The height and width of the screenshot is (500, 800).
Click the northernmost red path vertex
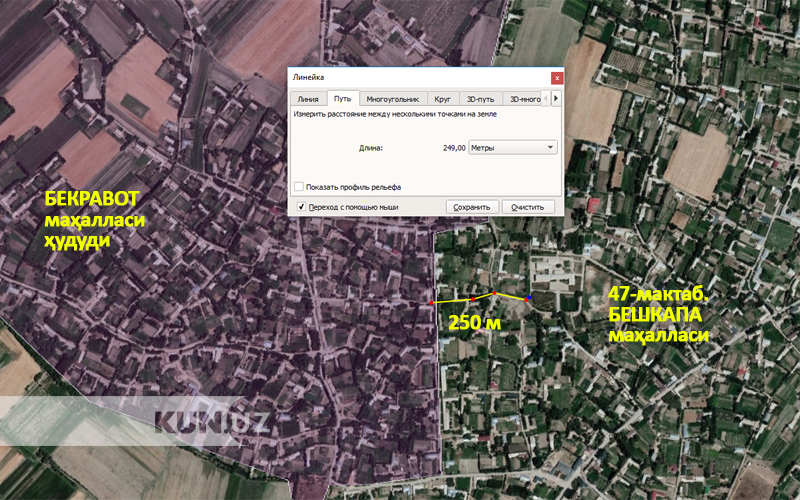pos(494,293)
